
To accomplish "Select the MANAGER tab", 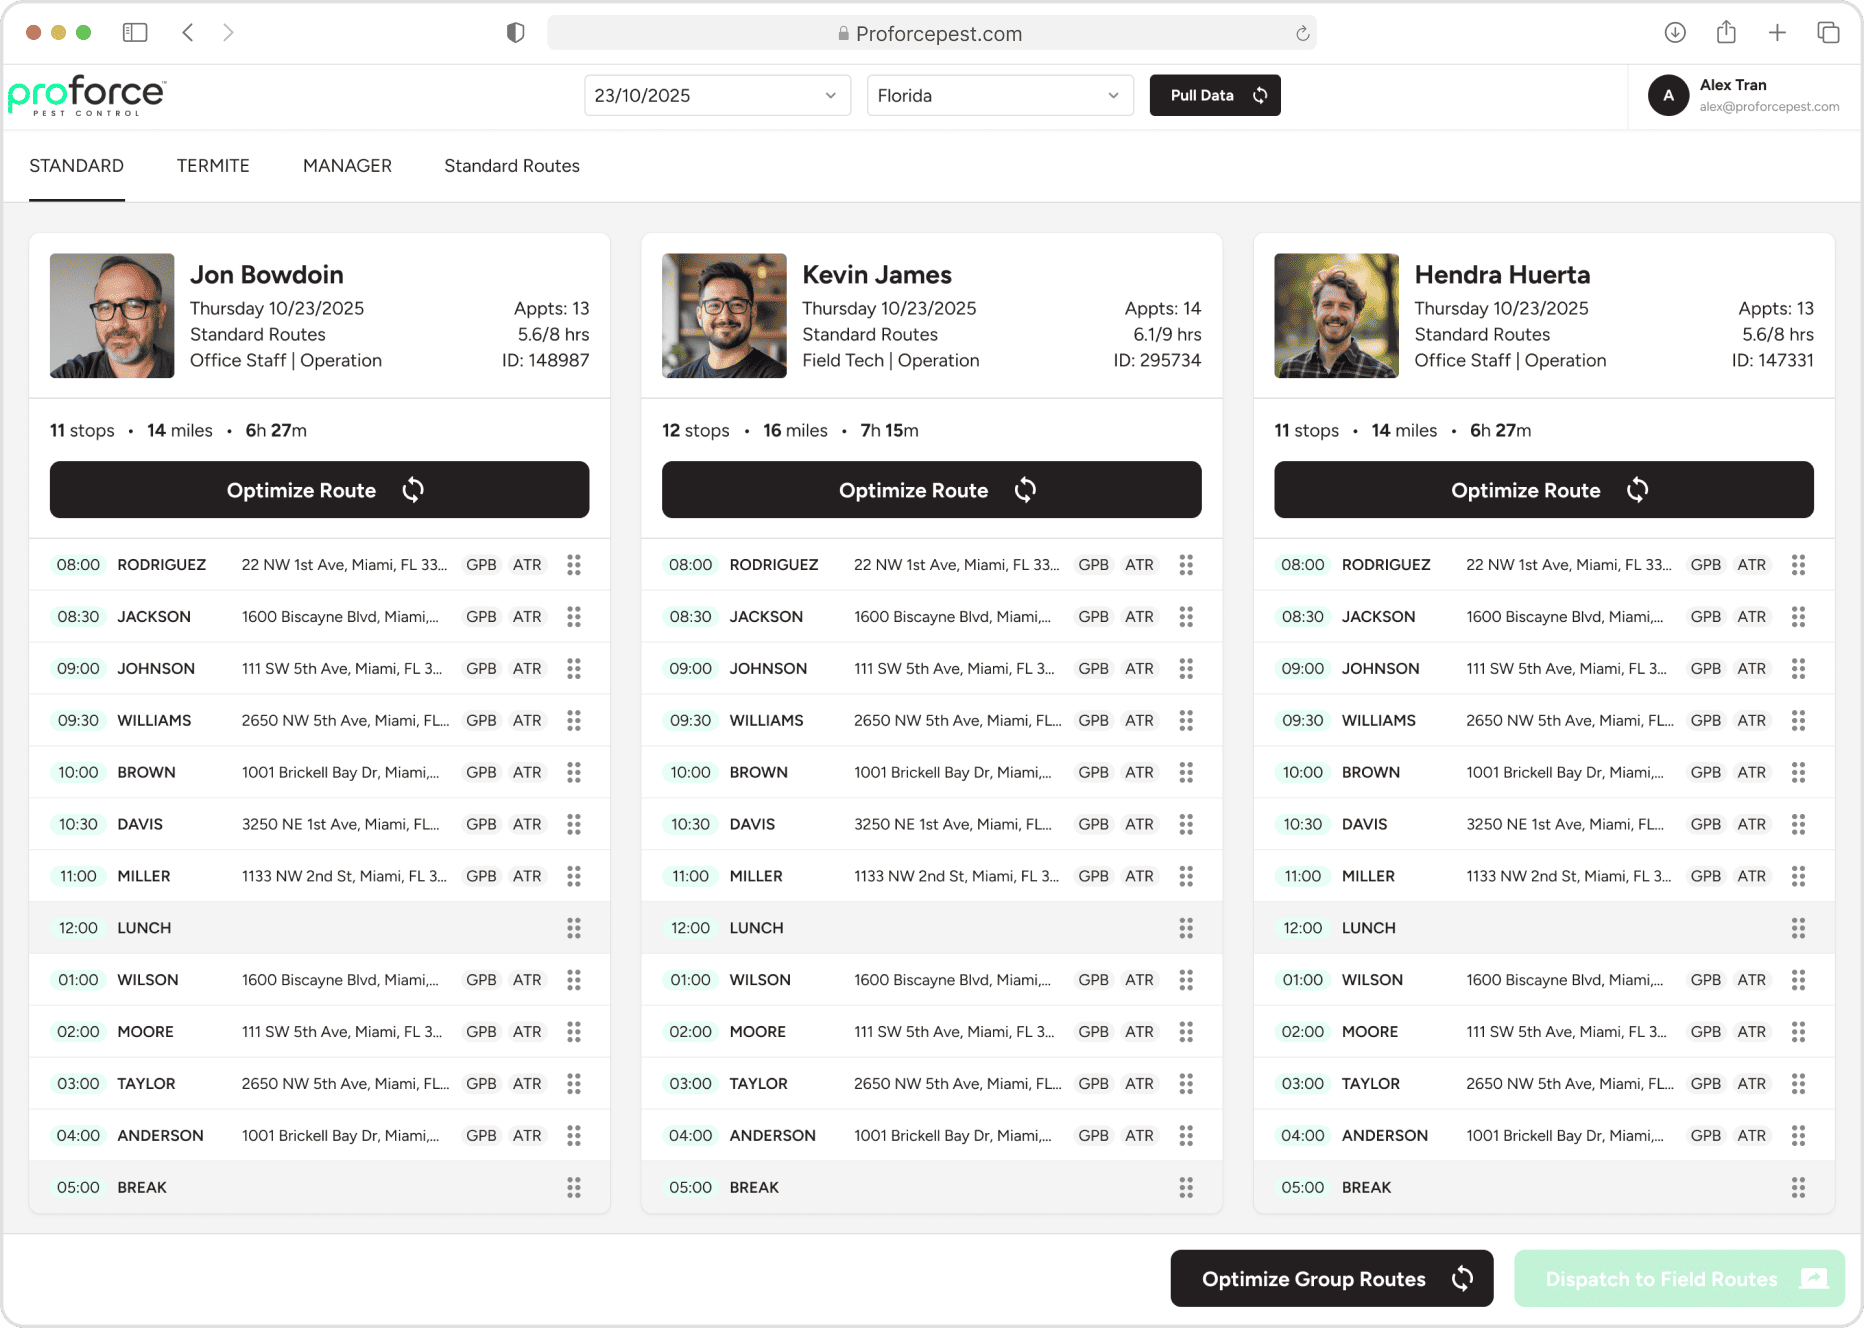I will (347, 166).
